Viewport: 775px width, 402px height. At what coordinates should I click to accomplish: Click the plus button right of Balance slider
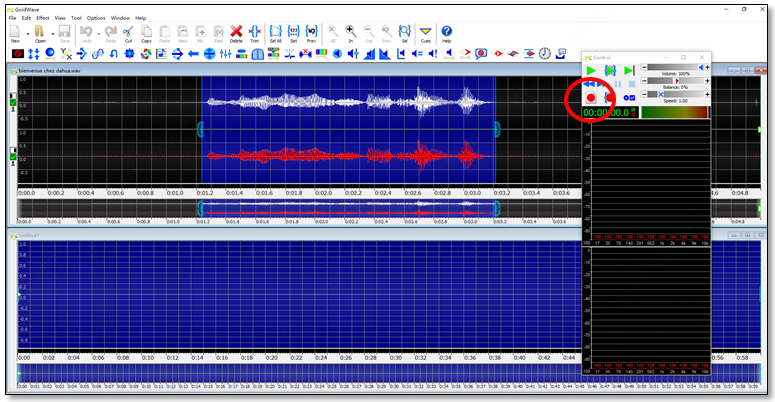click(x=707, y=81)
